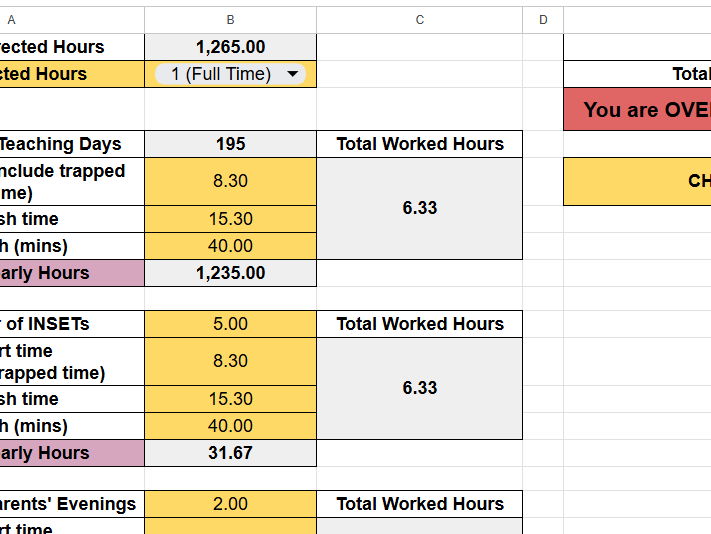
Task: Select column A header
Action: (72, 20)
